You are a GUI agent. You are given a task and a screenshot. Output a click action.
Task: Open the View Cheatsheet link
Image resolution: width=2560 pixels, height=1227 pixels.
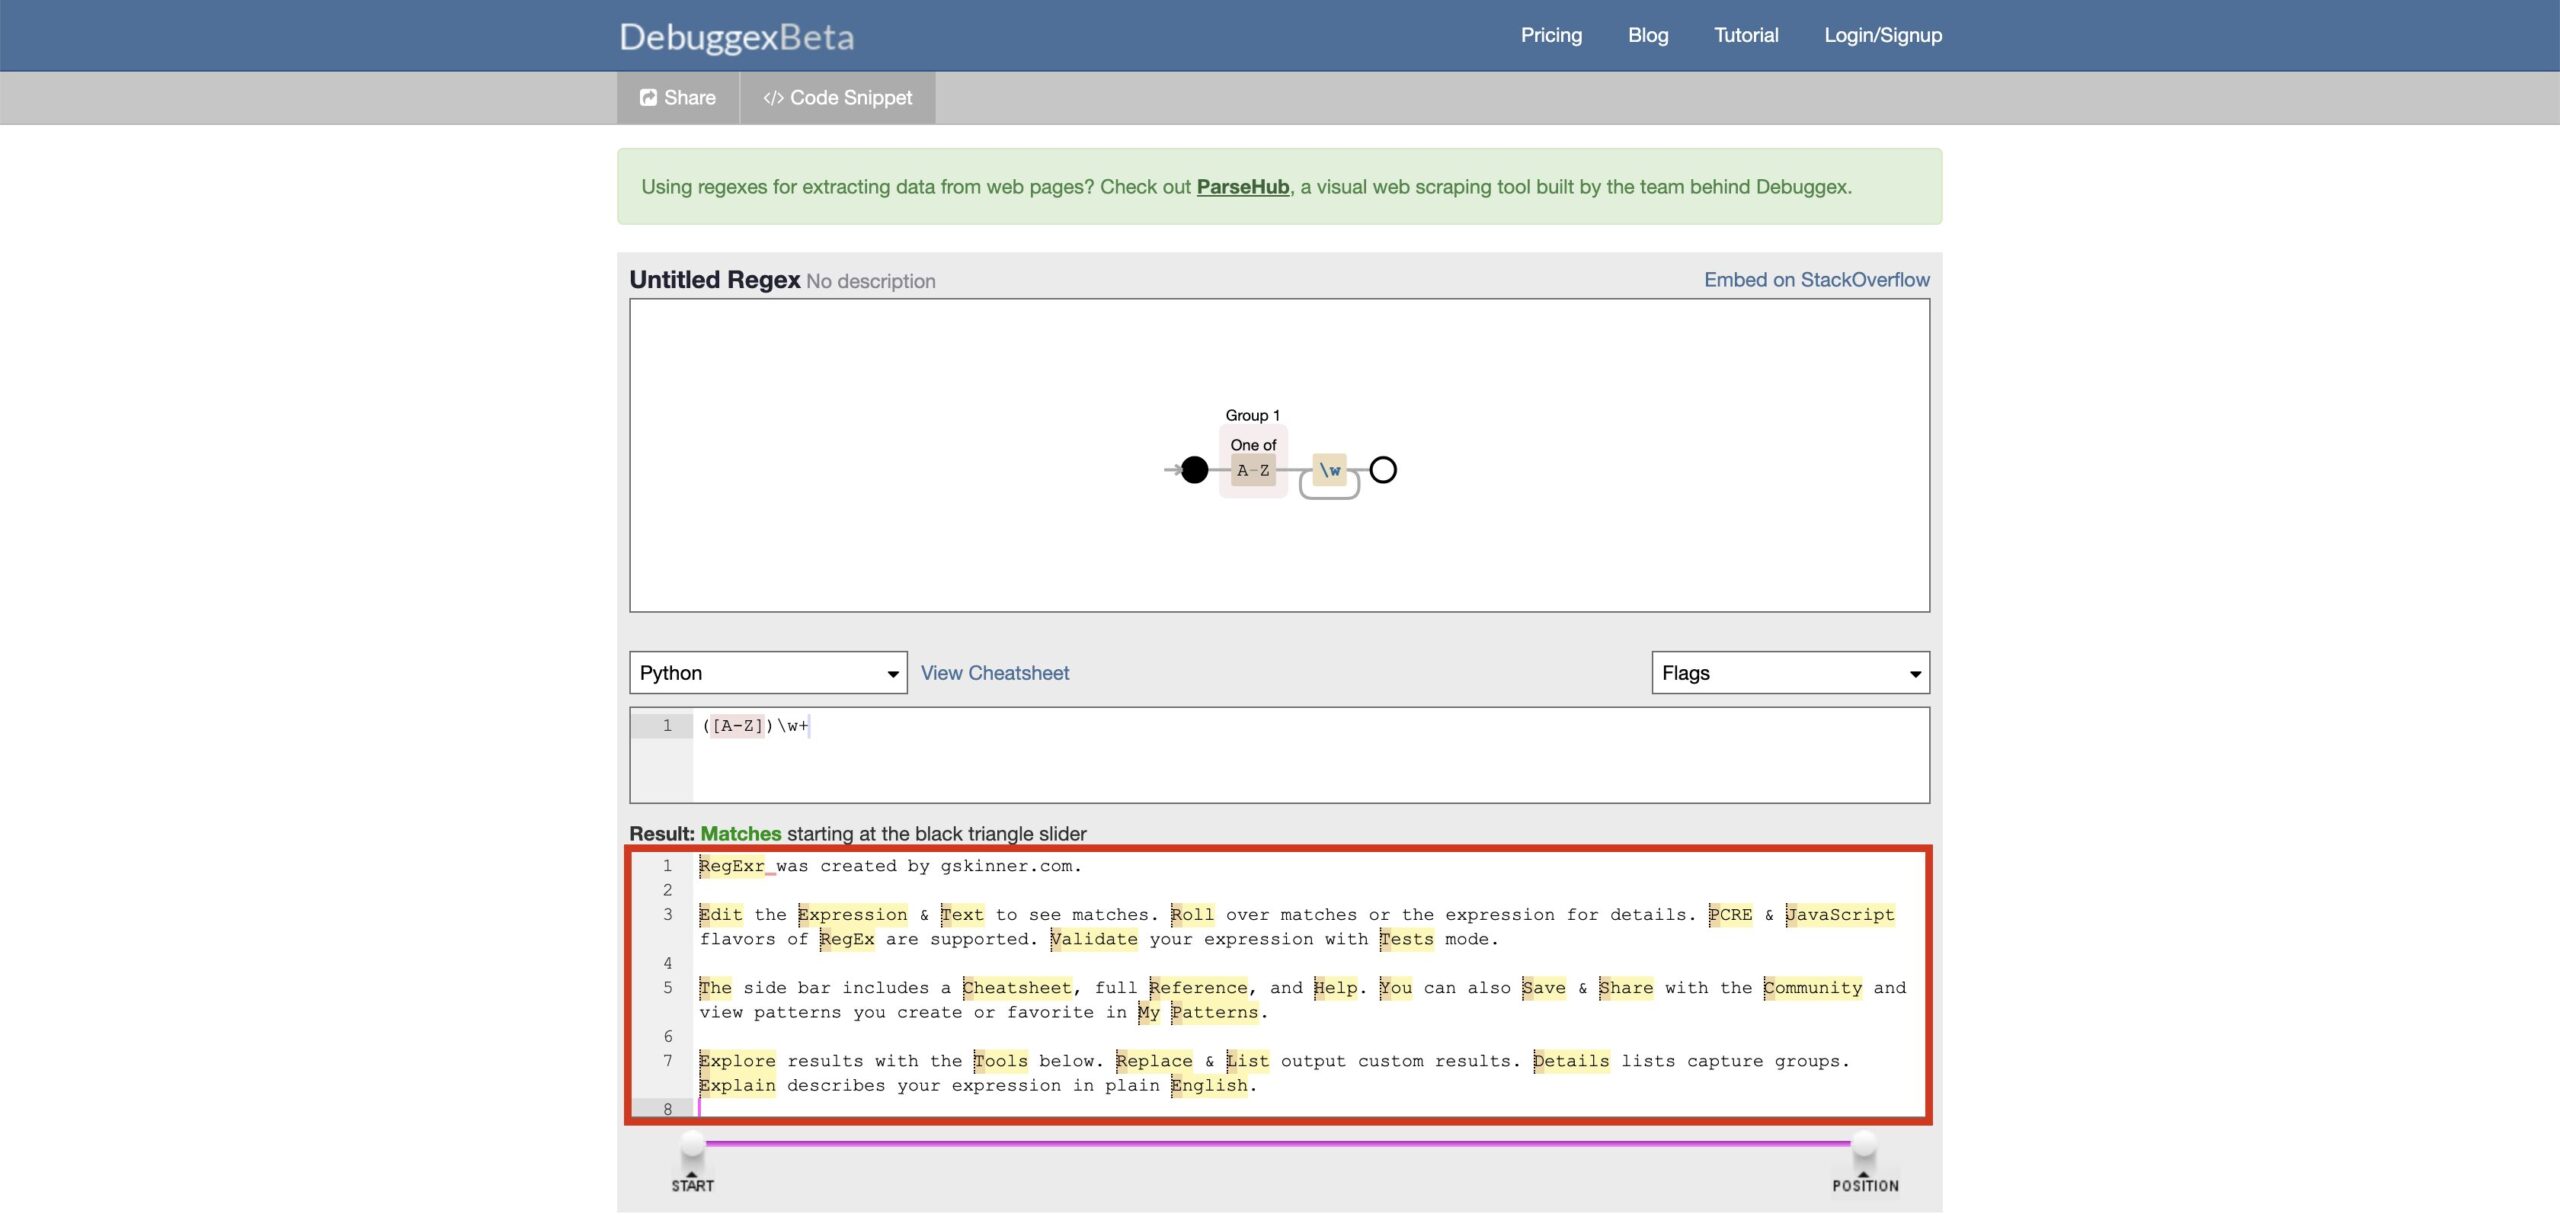pyautogui.click(x=994, y=673)
